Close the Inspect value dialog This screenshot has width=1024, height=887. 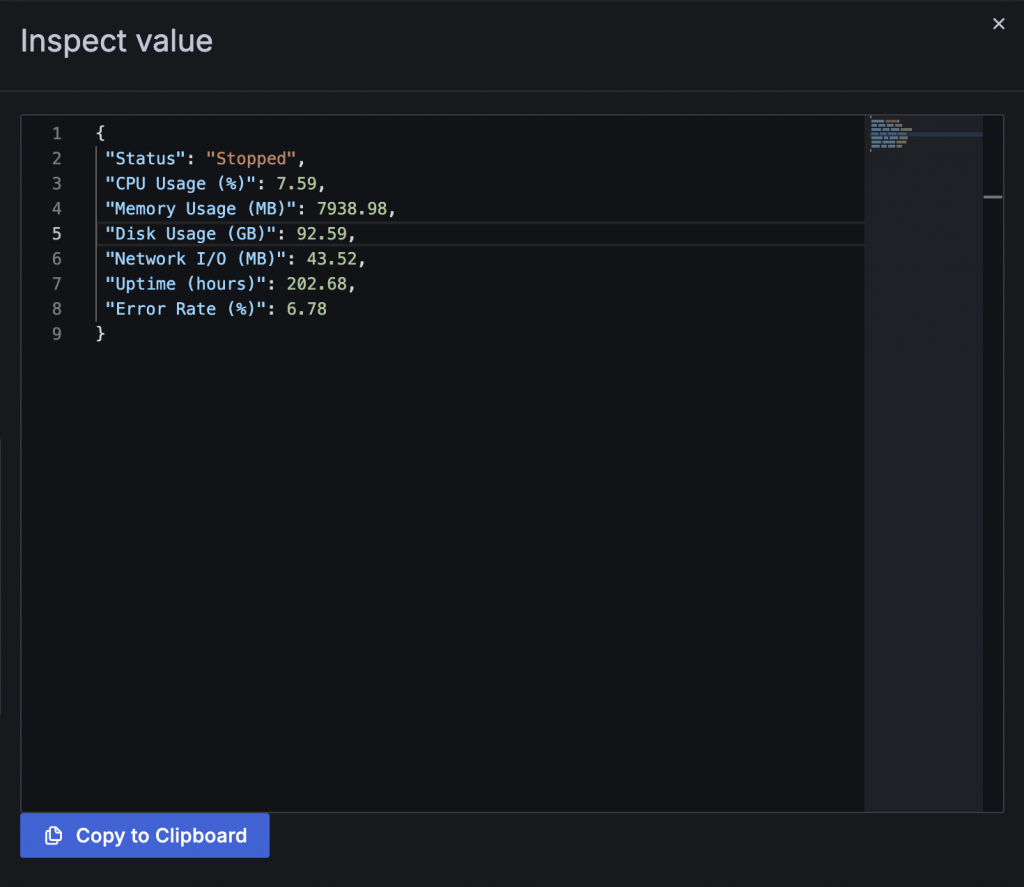[998, 24]
